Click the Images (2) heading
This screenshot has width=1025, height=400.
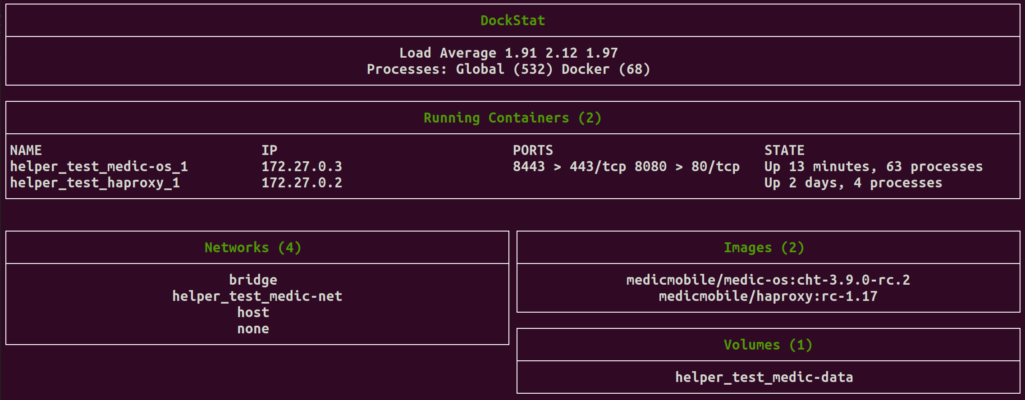coord(764,248)
